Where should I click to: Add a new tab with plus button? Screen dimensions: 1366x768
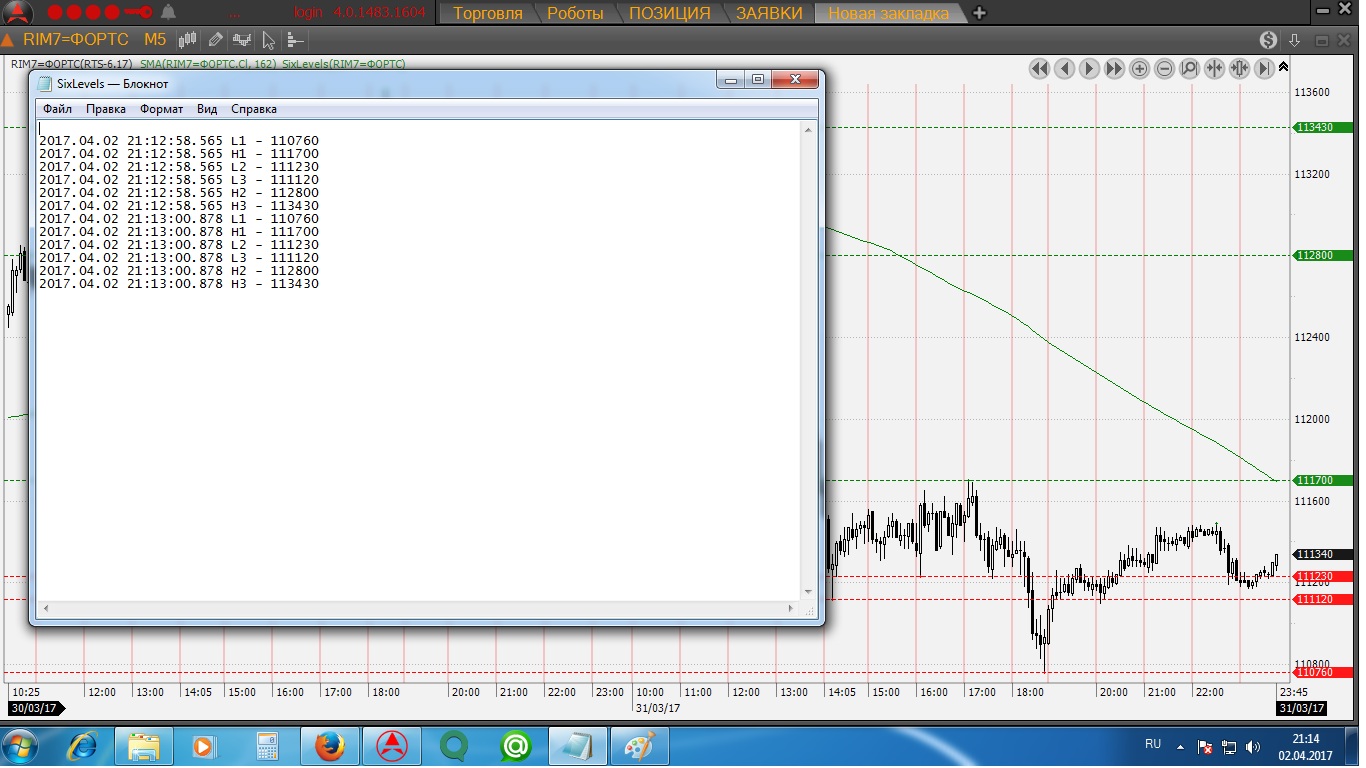pos(979,13)
